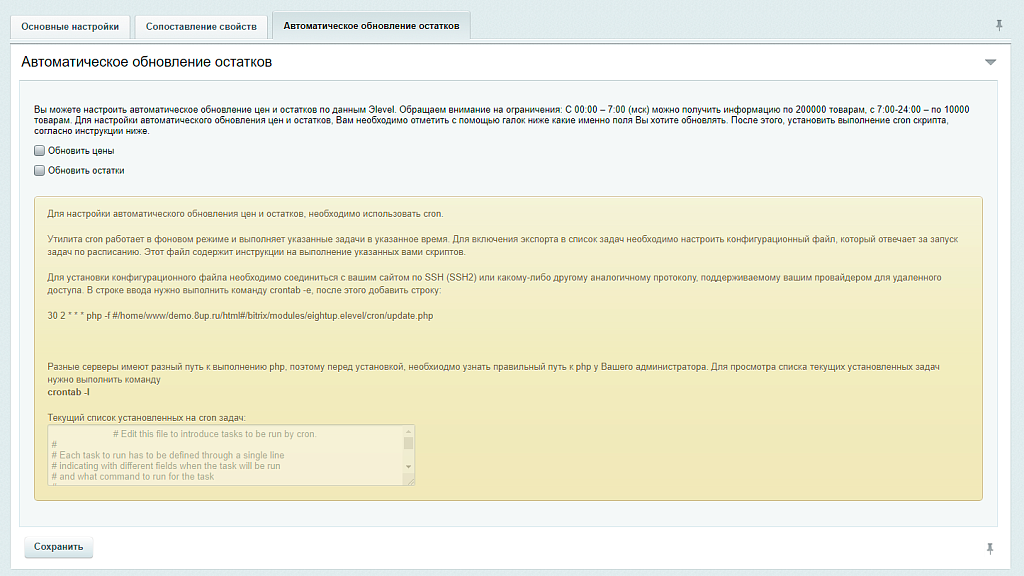The width and height of the screenshot is (1024, 576).
Task: Click the 'Обновить цены' label text
Action: click(81, 151)
